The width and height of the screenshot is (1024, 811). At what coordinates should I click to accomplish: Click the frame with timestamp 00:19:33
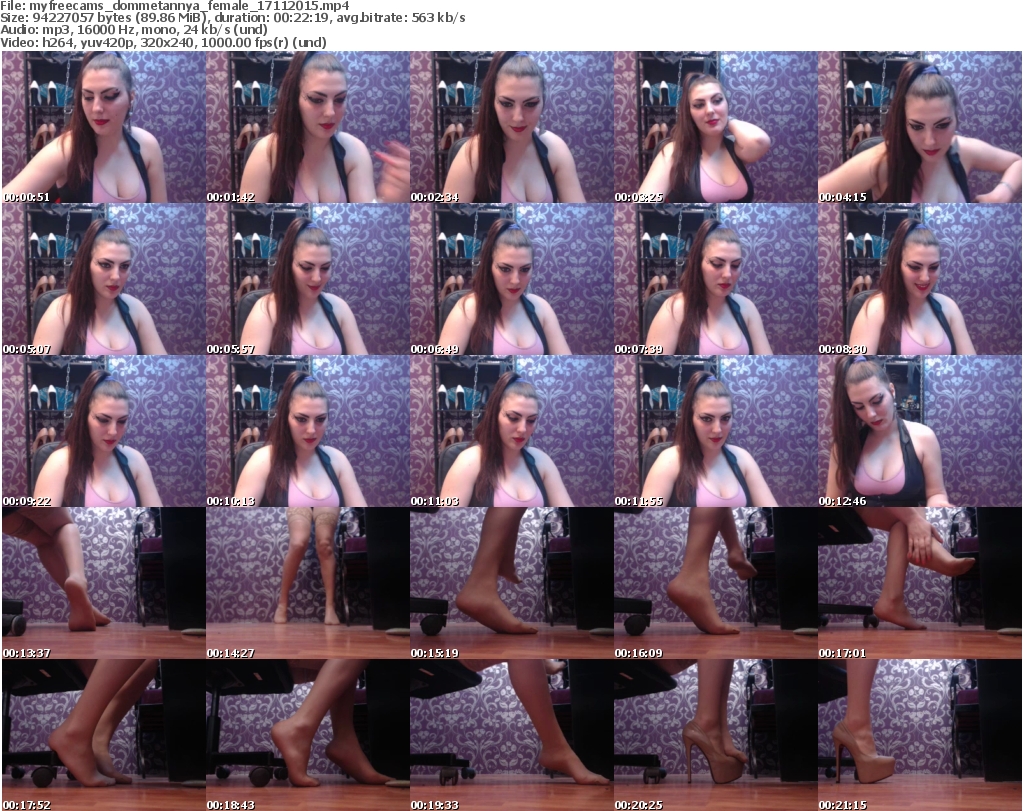511,735
